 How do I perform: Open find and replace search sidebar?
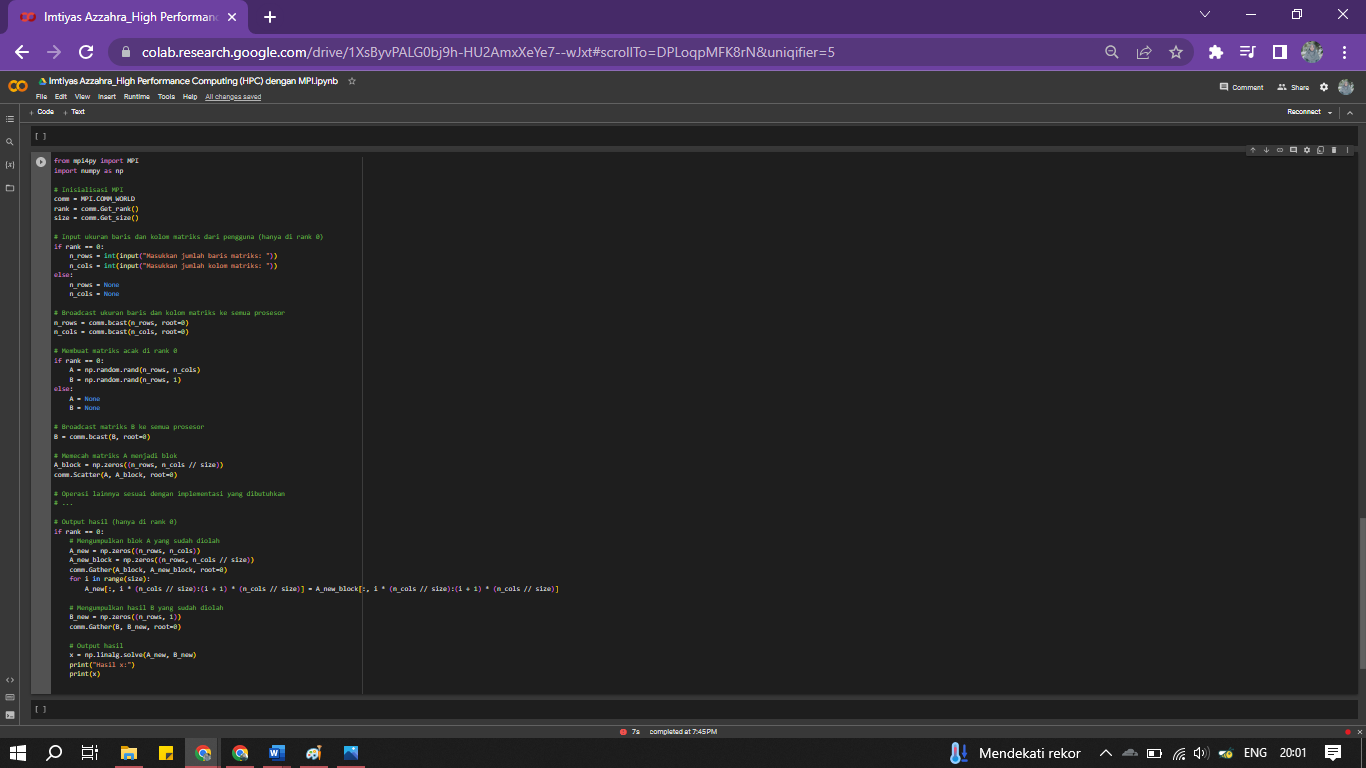click(x=10, y=142)
